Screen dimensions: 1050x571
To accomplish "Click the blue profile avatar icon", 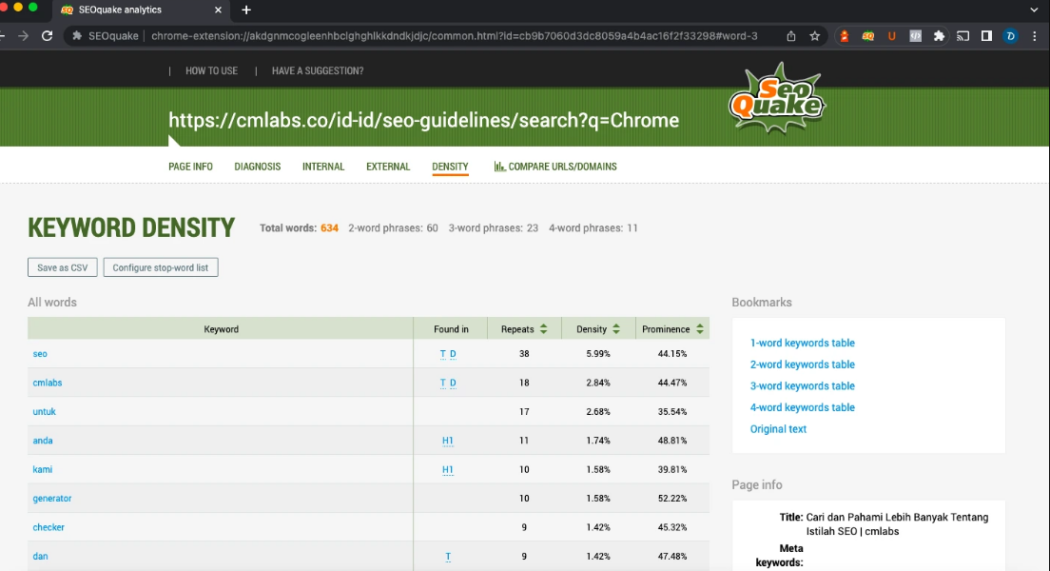I will pyautogui.click(x=1010, y=36).
